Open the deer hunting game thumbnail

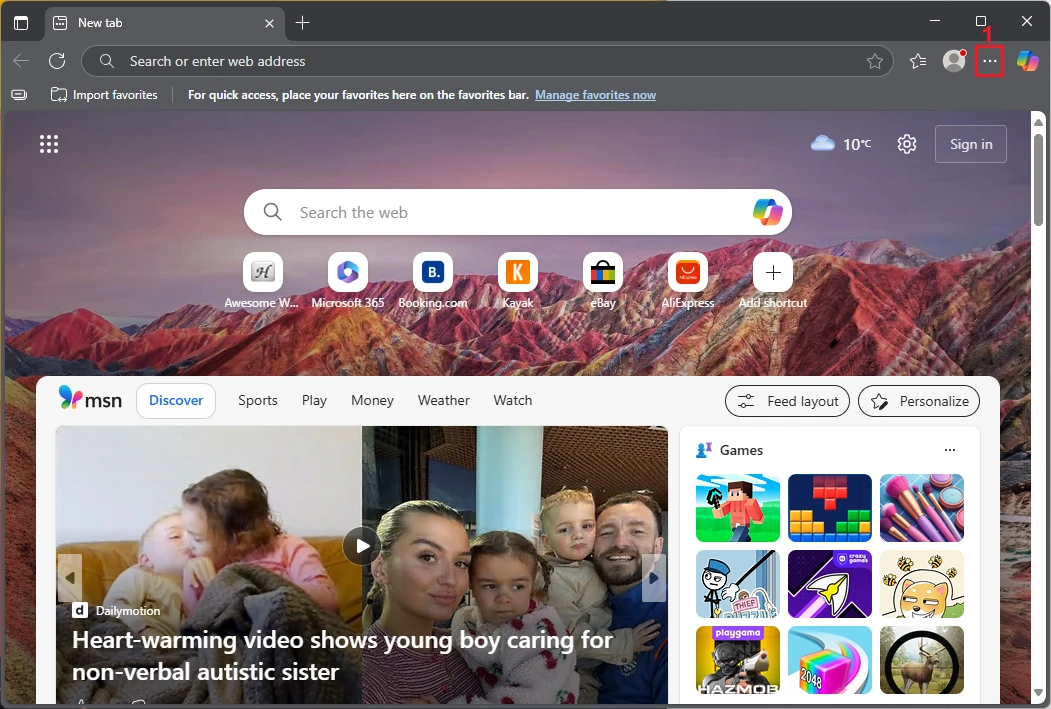point(922,660)
